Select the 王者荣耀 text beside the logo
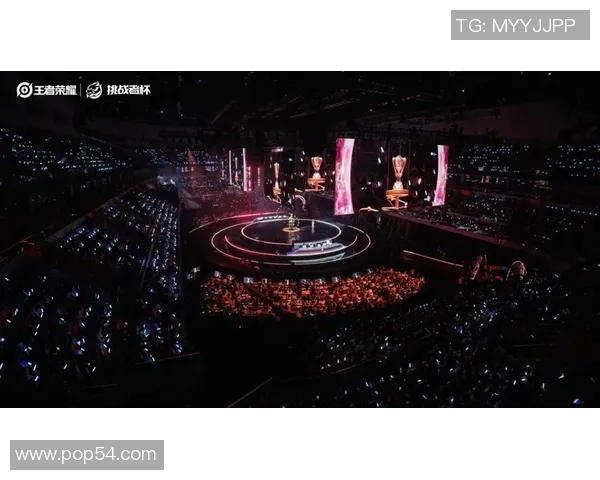 (55, 91)
